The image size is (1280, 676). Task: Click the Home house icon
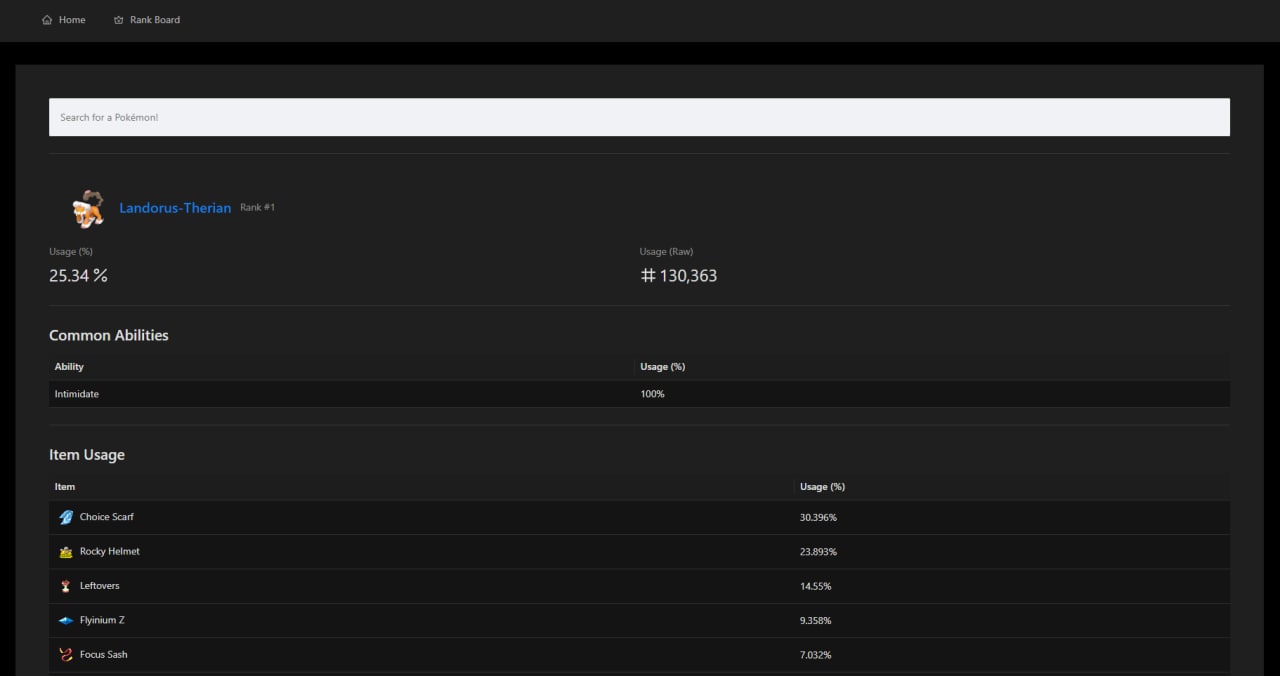47,20
